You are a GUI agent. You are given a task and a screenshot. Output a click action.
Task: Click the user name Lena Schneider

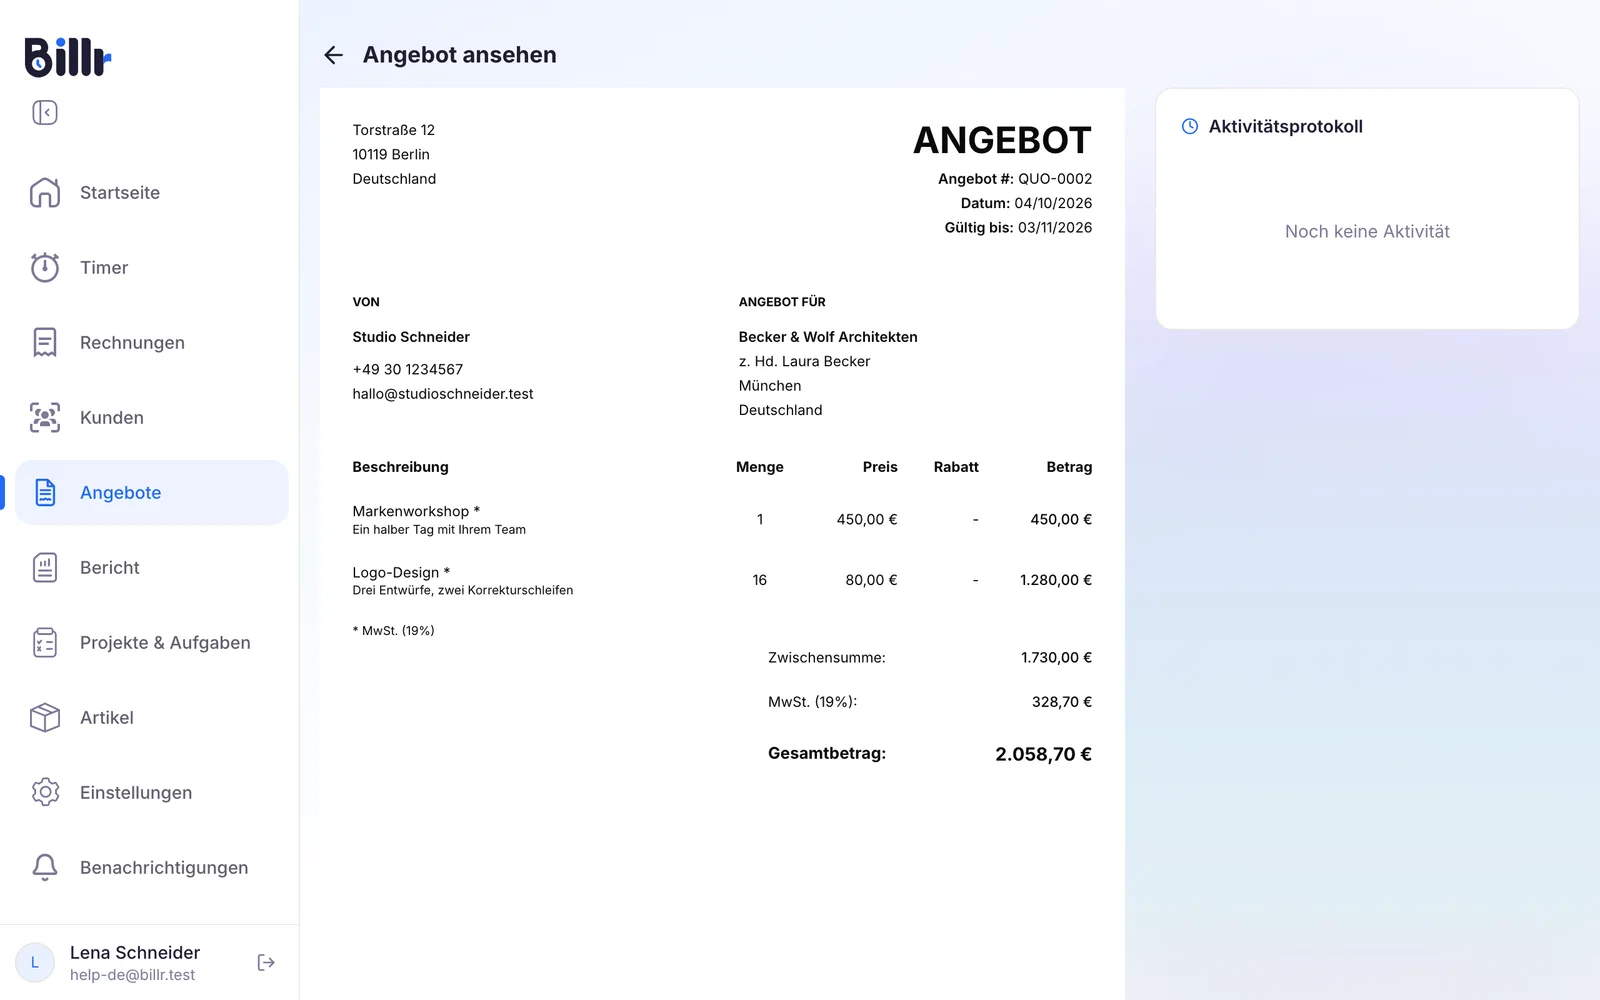[135, 953]
